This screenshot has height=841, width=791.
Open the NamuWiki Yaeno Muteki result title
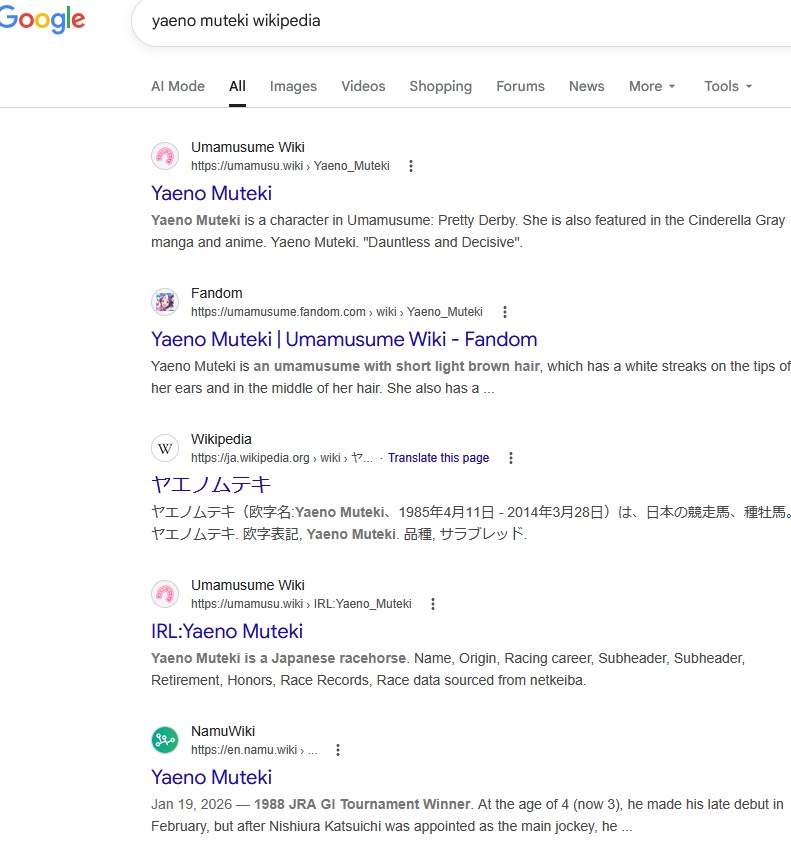click(211, 777)
